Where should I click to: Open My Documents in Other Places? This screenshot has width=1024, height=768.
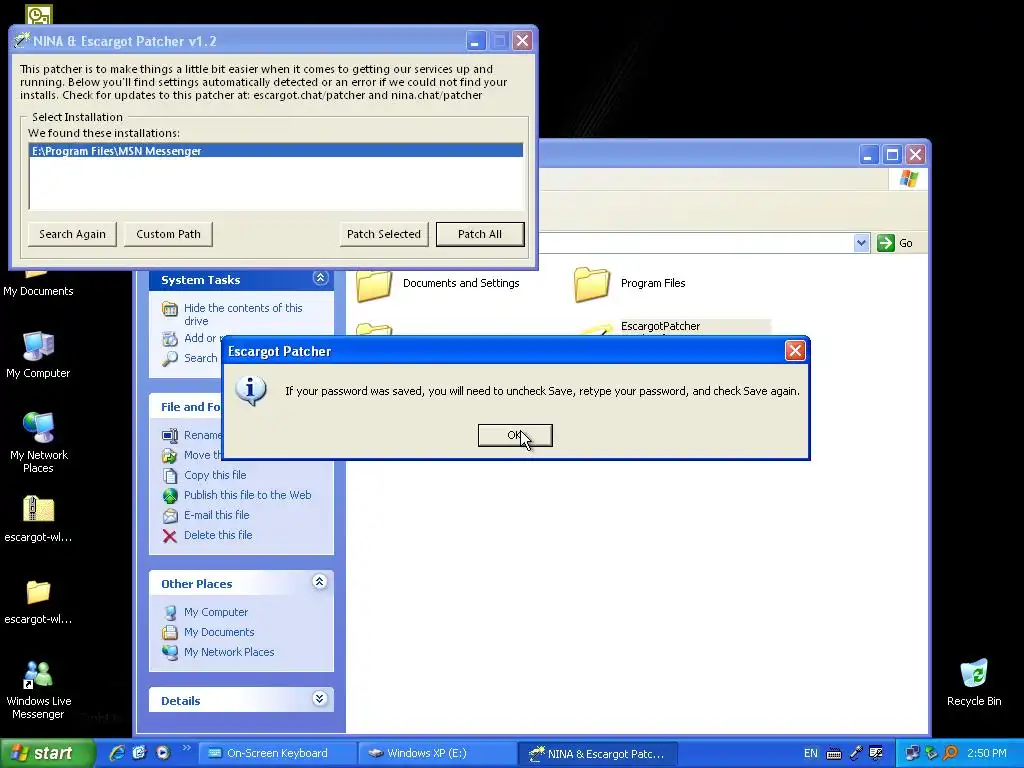(x=219, y=632)
